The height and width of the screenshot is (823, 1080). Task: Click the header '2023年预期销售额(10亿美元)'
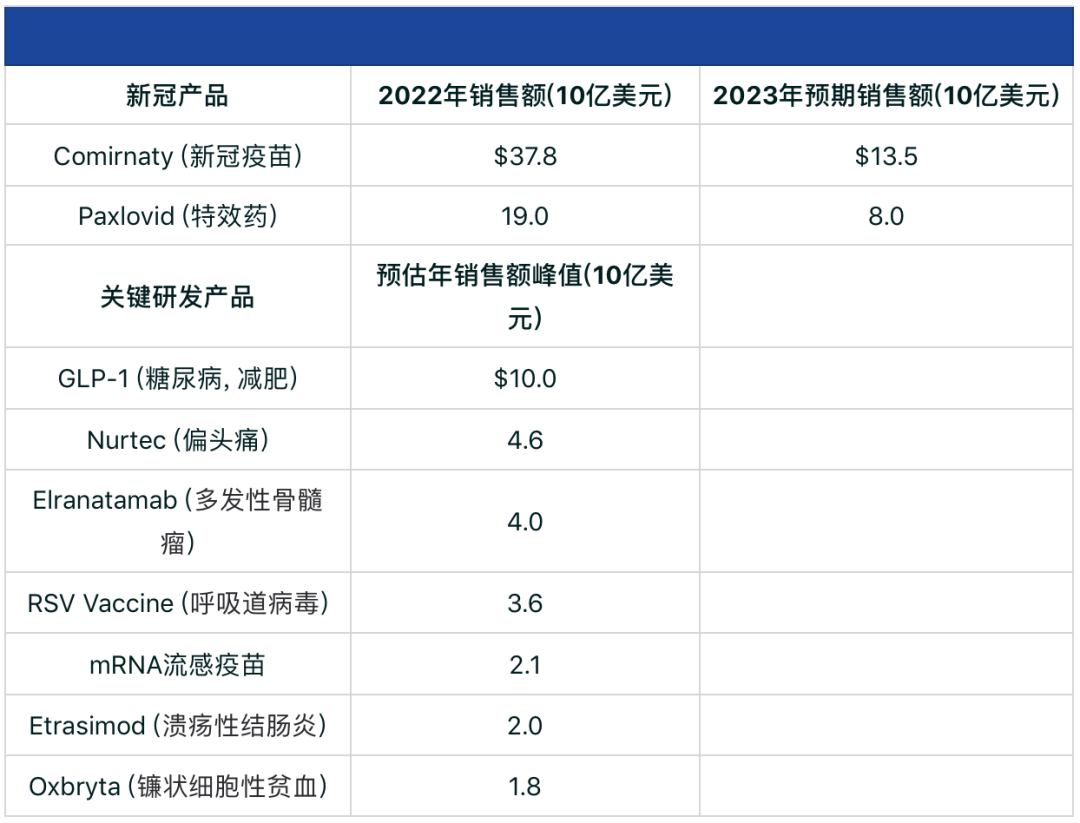coord(886,96)
